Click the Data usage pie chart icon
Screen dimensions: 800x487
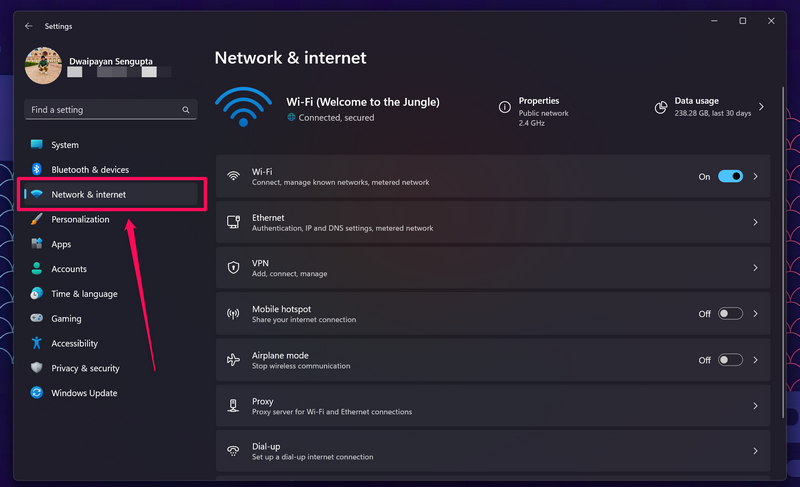[661, 107]
